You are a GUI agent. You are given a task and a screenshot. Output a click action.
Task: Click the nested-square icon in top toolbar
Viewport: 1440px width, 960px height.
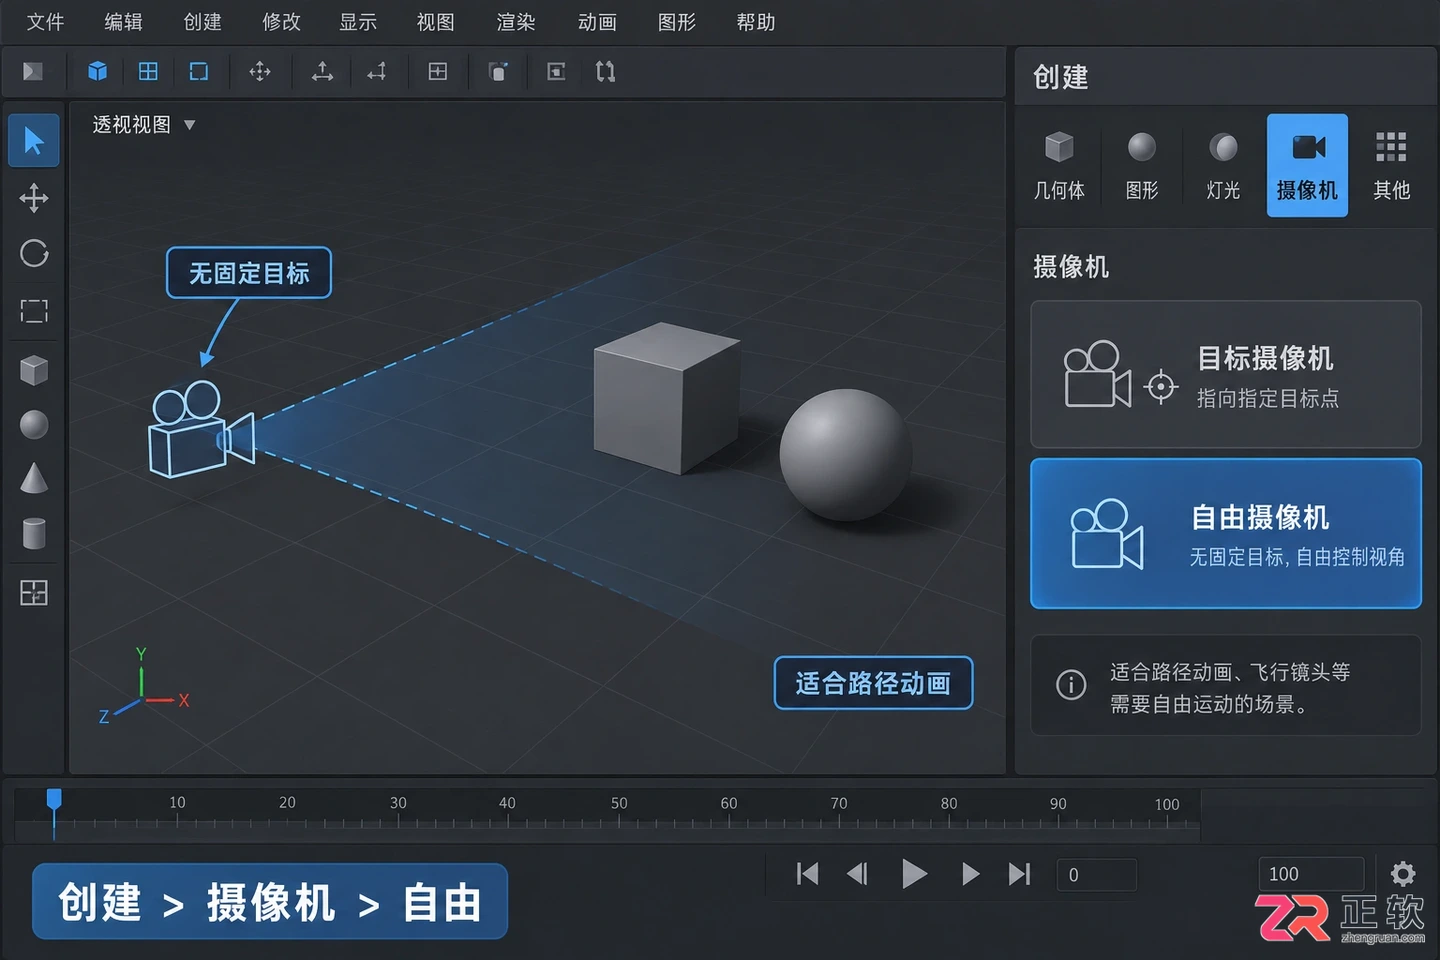(x=556, y=71)
